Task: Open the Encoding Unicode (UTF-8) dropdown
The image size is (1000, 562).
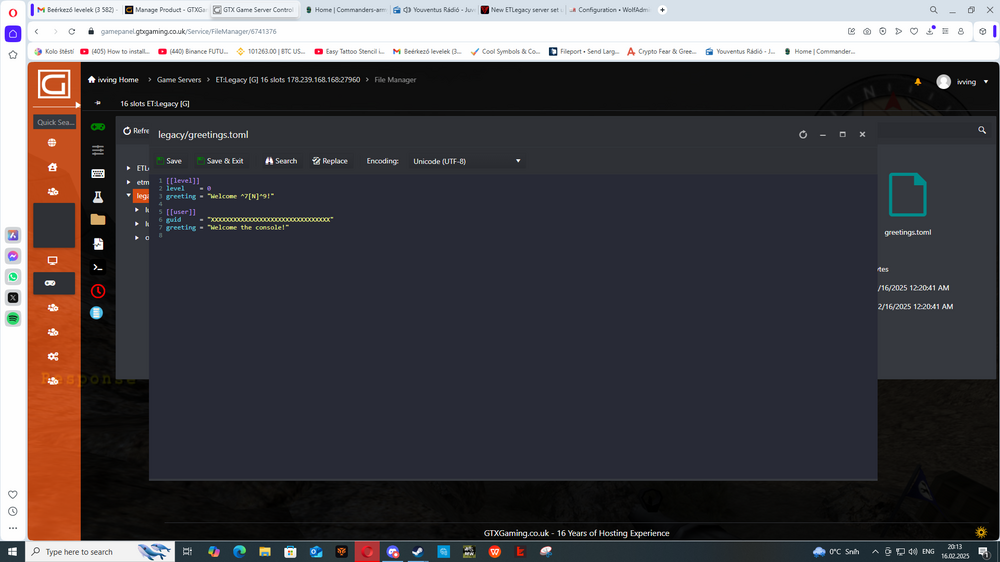Action: [x=466, y=161]
